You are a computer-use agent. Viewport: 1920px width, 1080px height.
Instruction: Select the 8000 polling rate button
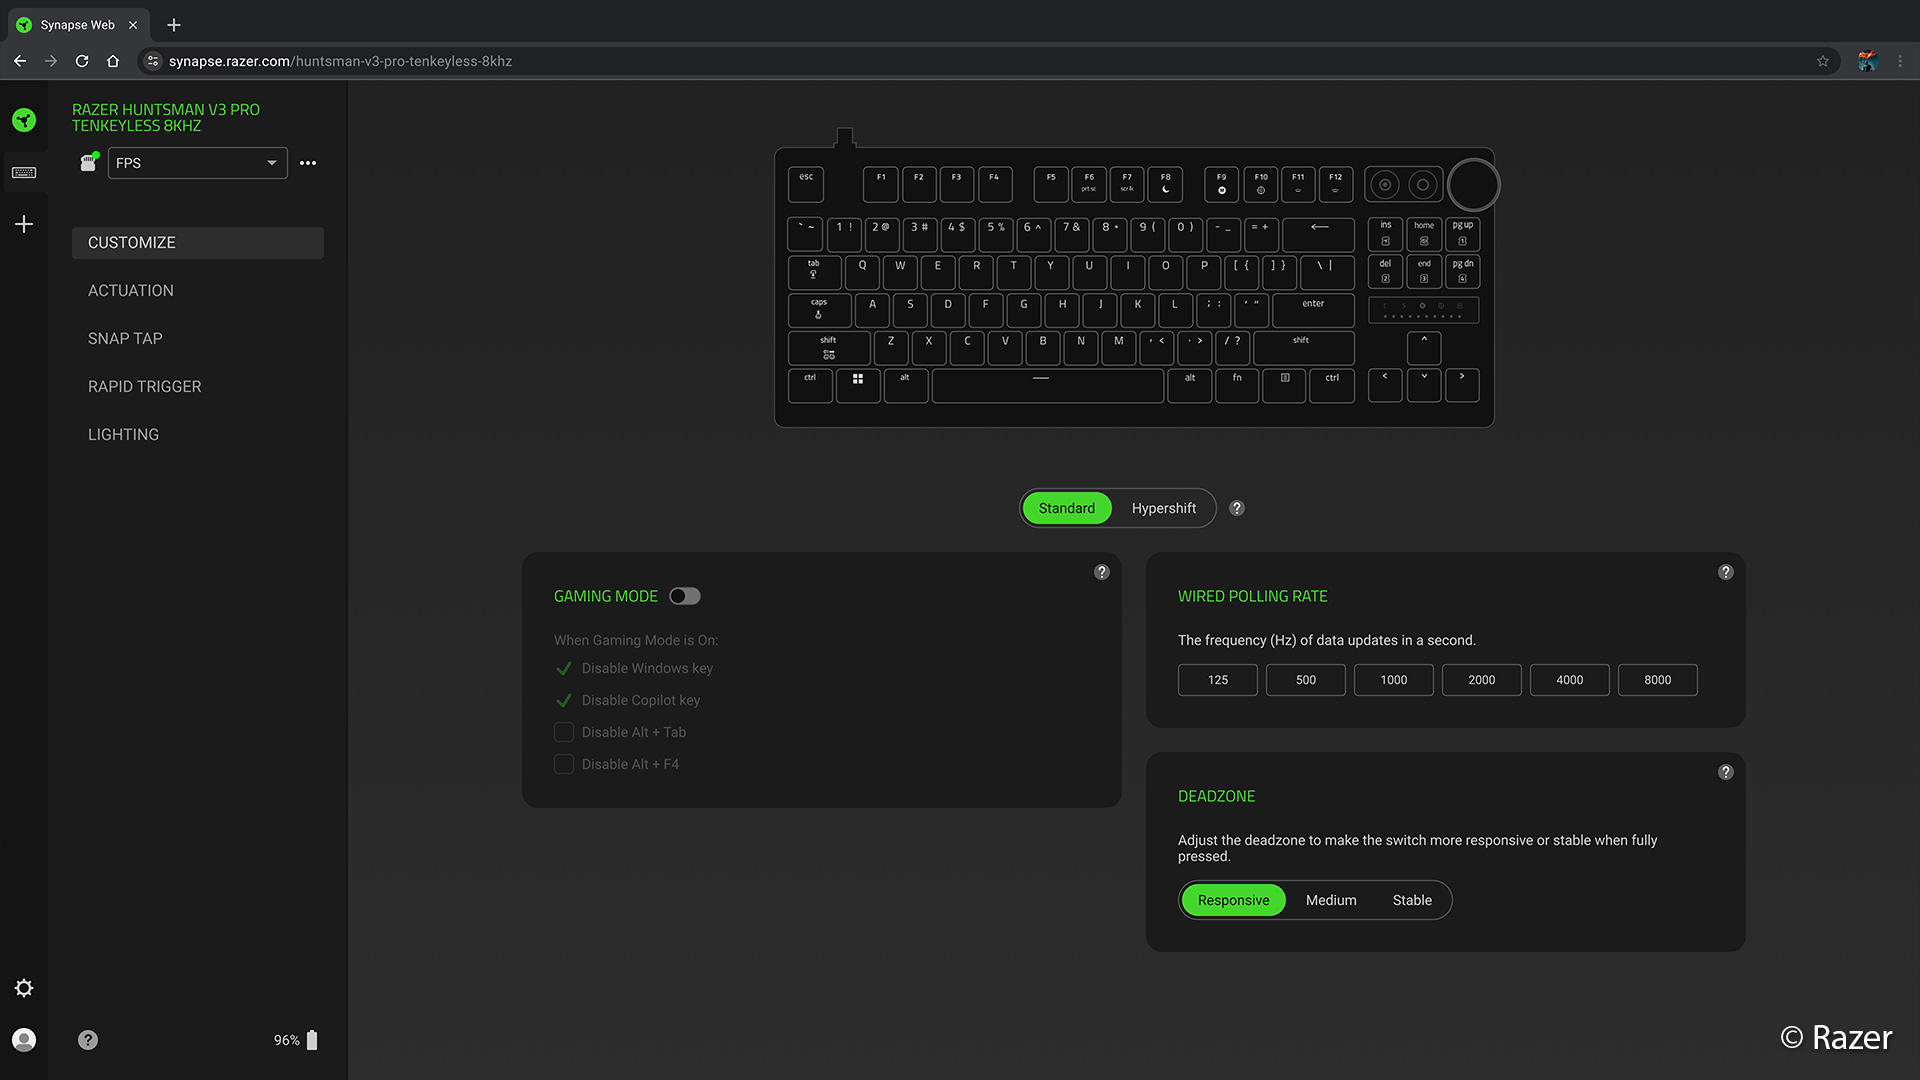point(1657,680)
